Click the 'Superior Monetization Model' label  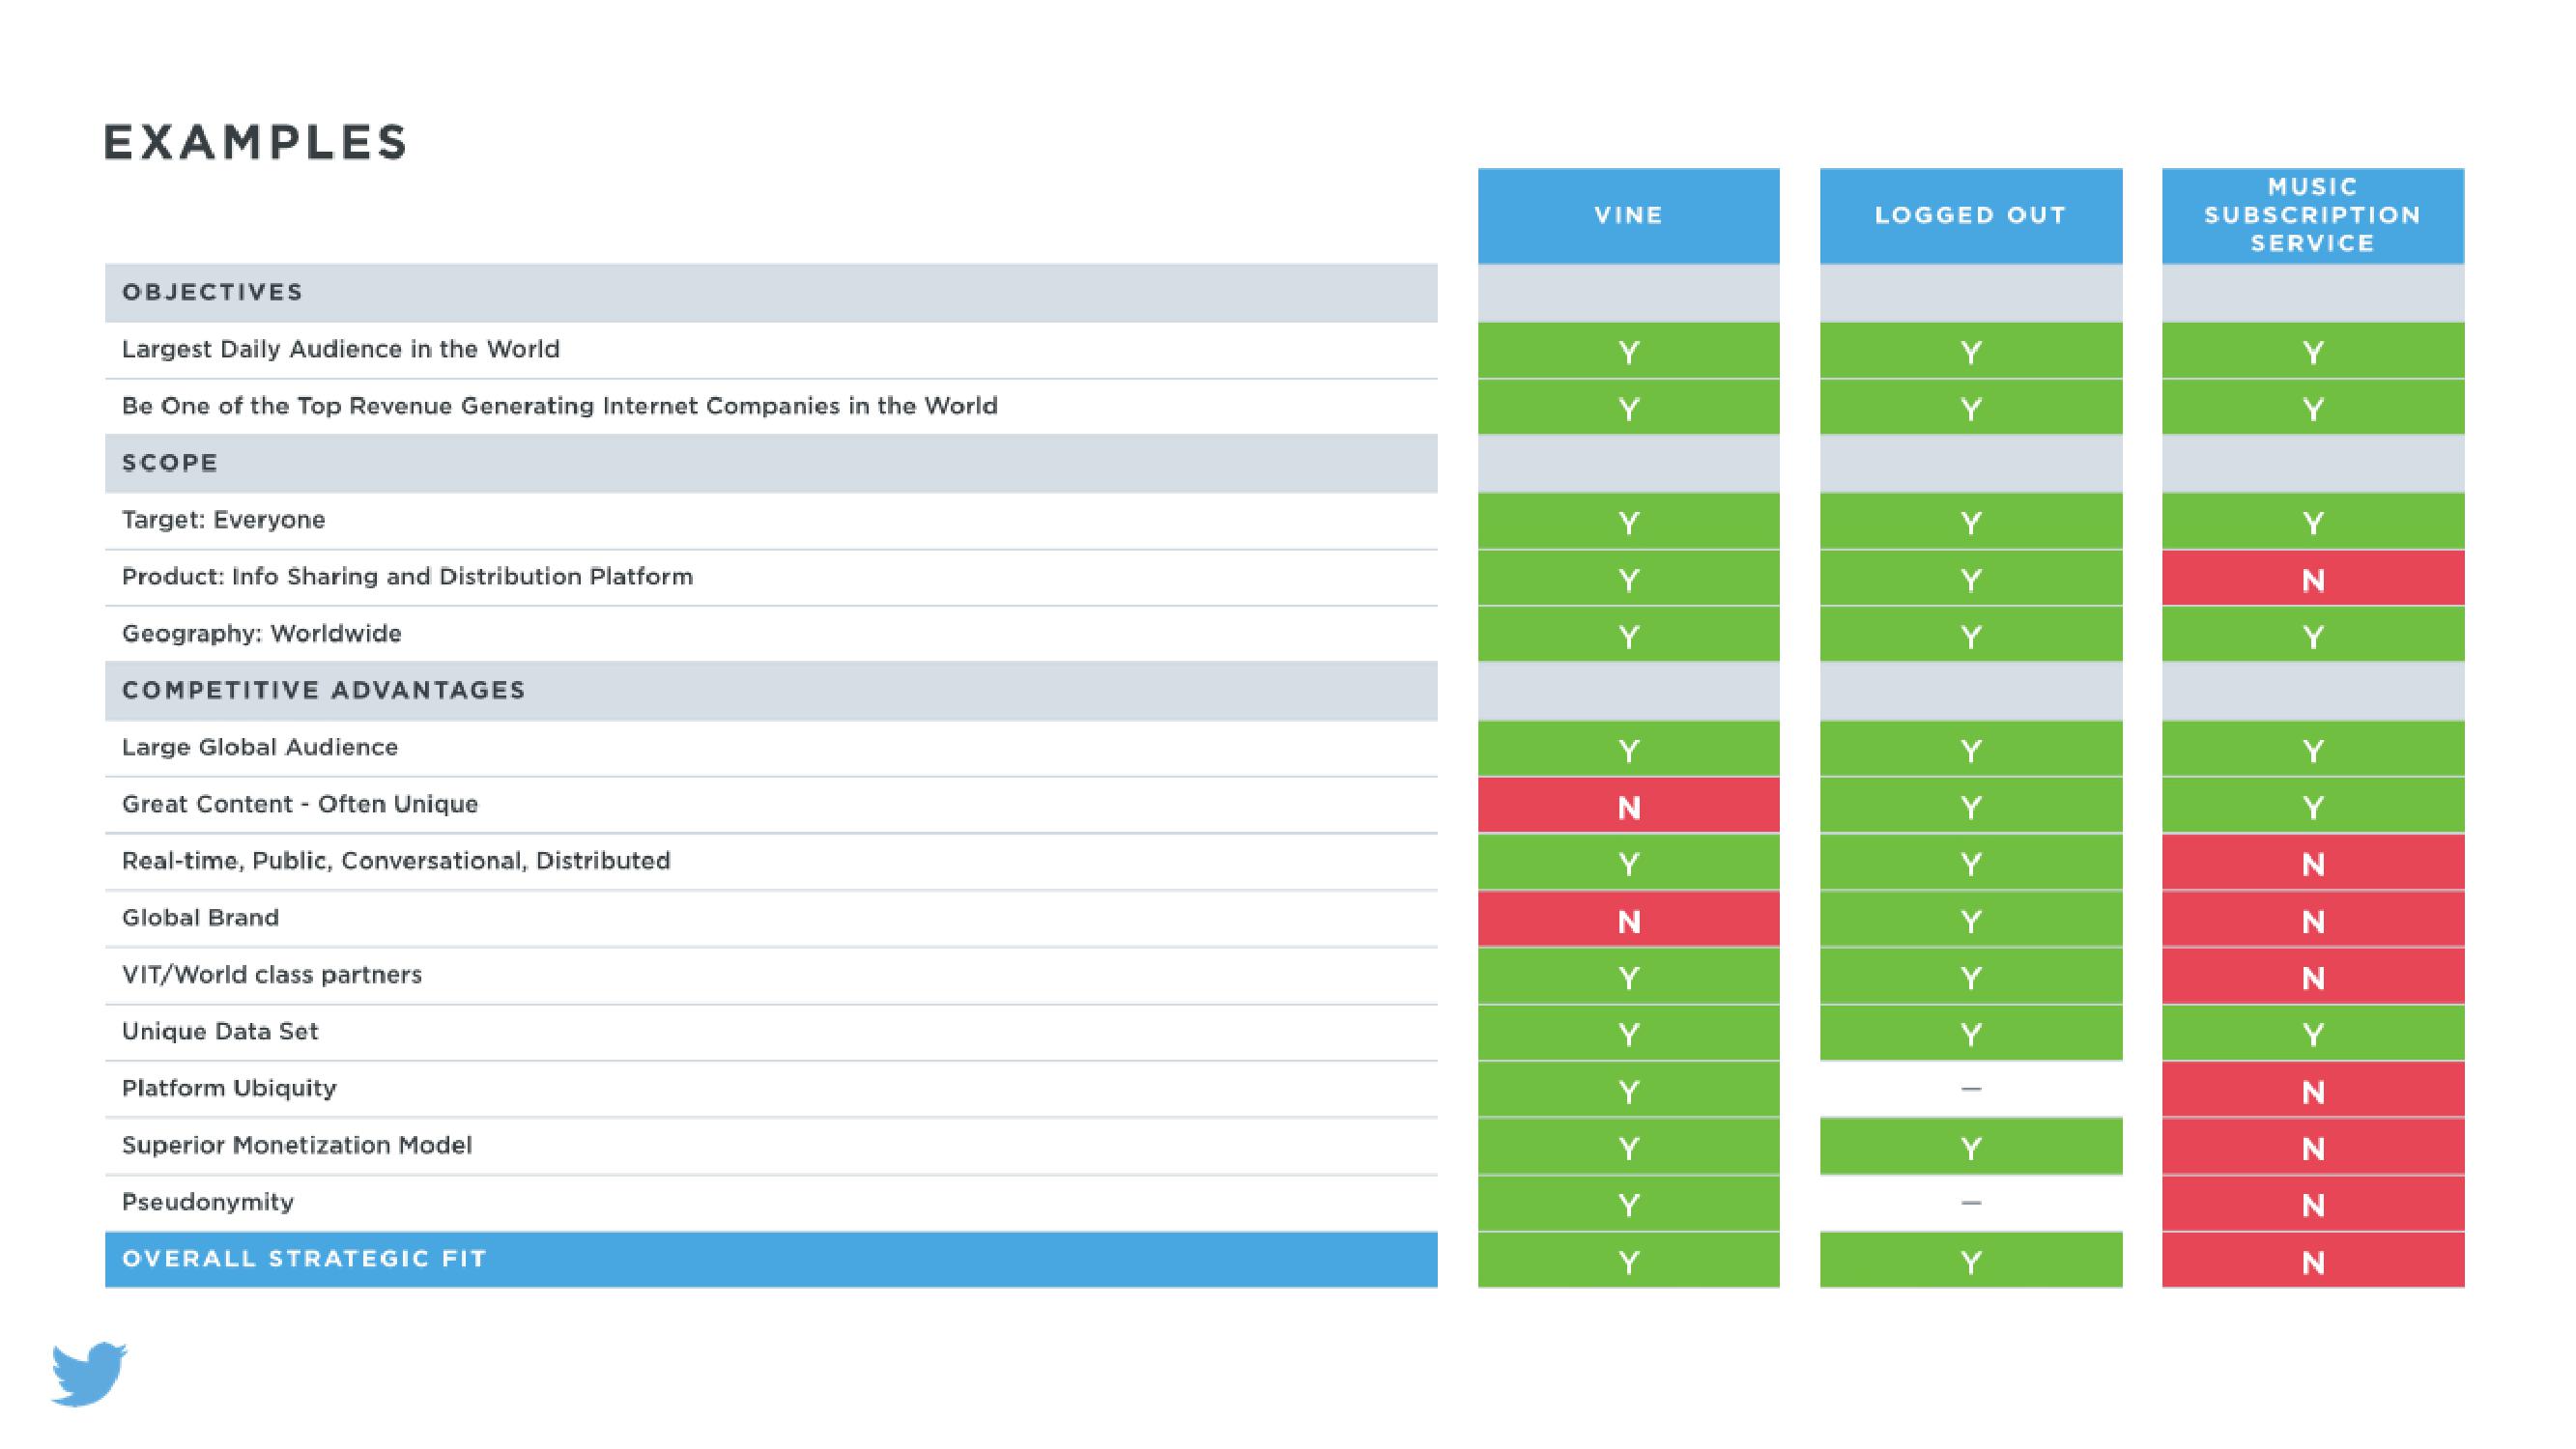[x=296, y=1146]
